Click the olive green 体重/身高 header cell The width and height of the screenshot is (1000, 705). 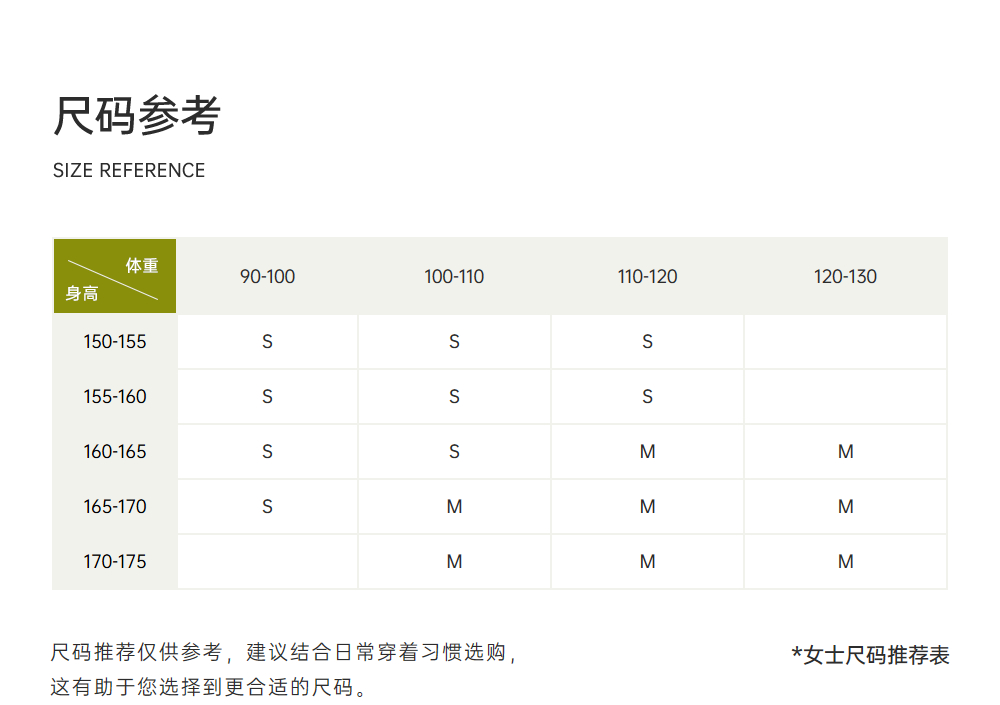click(114, 277)
